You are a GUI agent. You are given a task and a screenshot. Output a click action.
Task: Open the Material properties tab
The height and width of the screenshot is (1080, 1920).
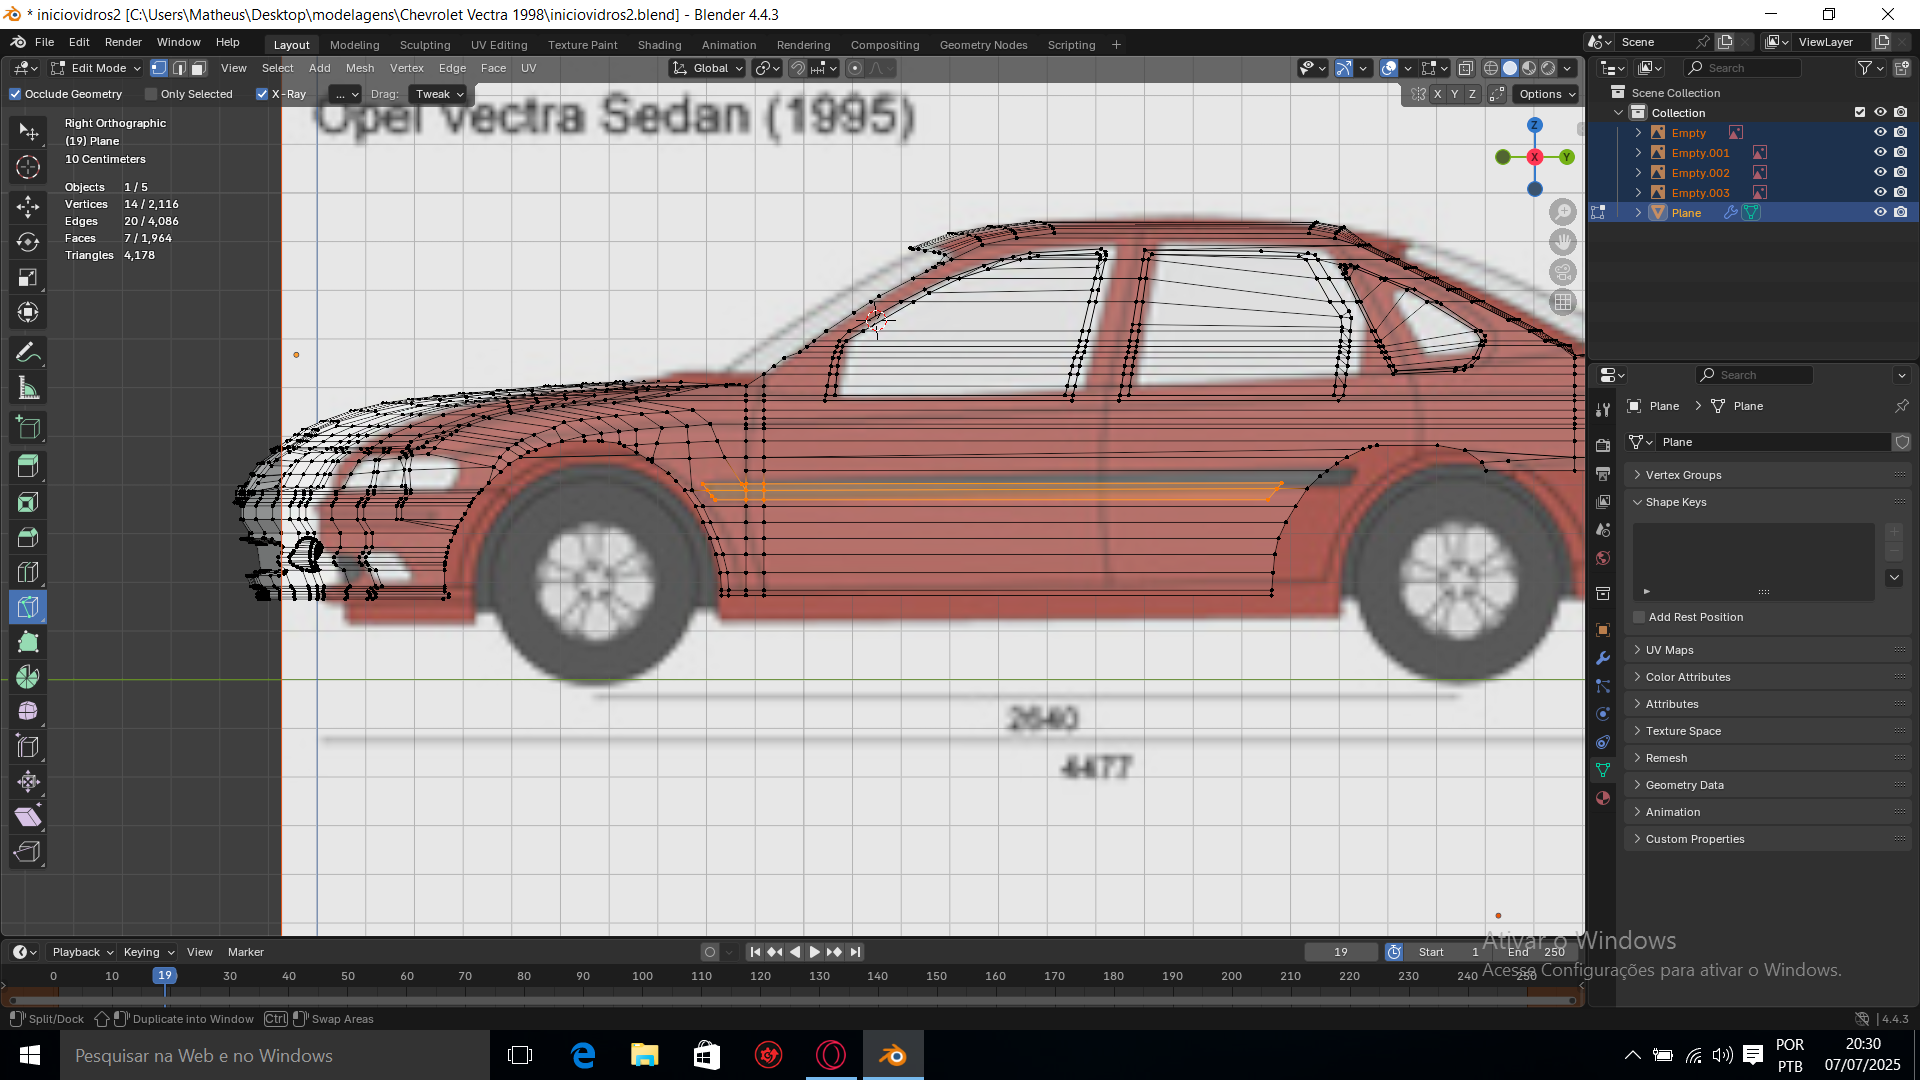tap(1603, 798)
